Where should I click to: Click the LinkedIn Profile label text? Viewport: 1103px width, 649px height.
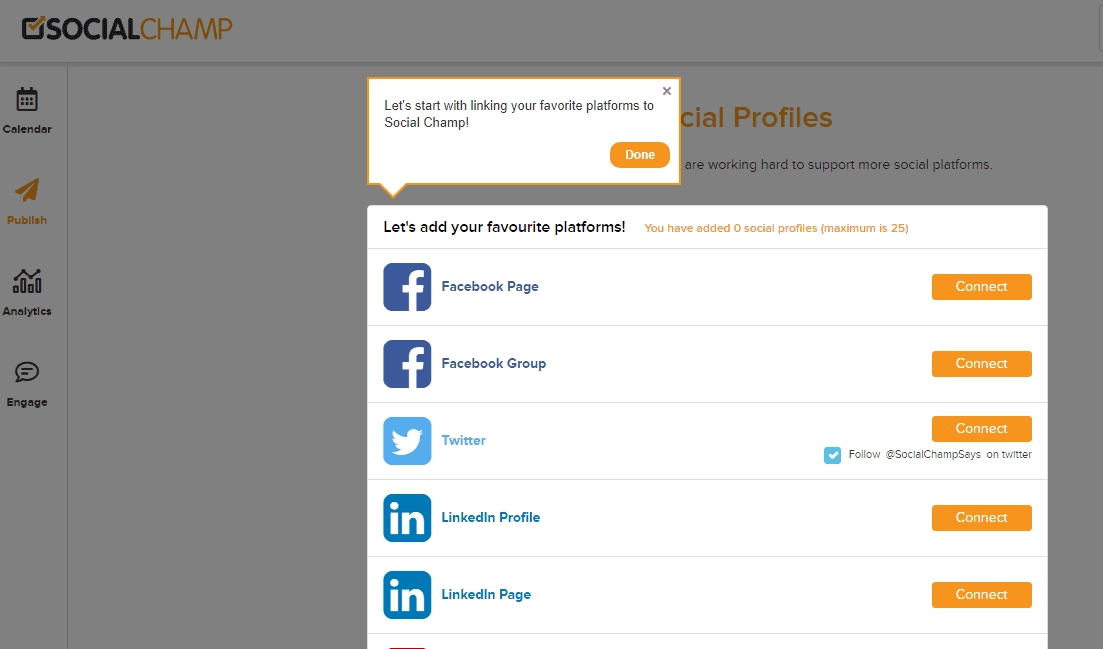[490, 518]
